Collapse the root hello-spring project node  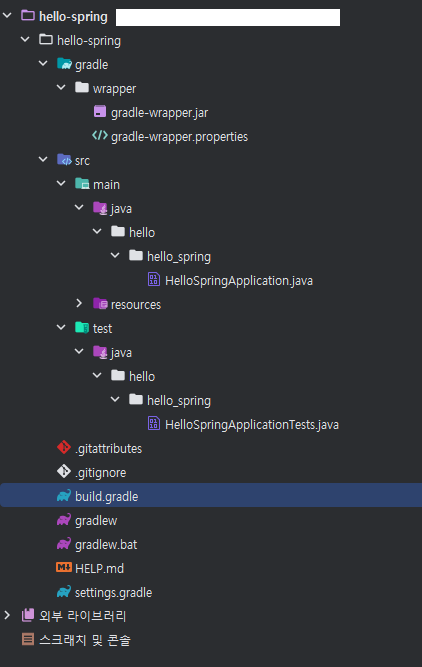[7, 16]
